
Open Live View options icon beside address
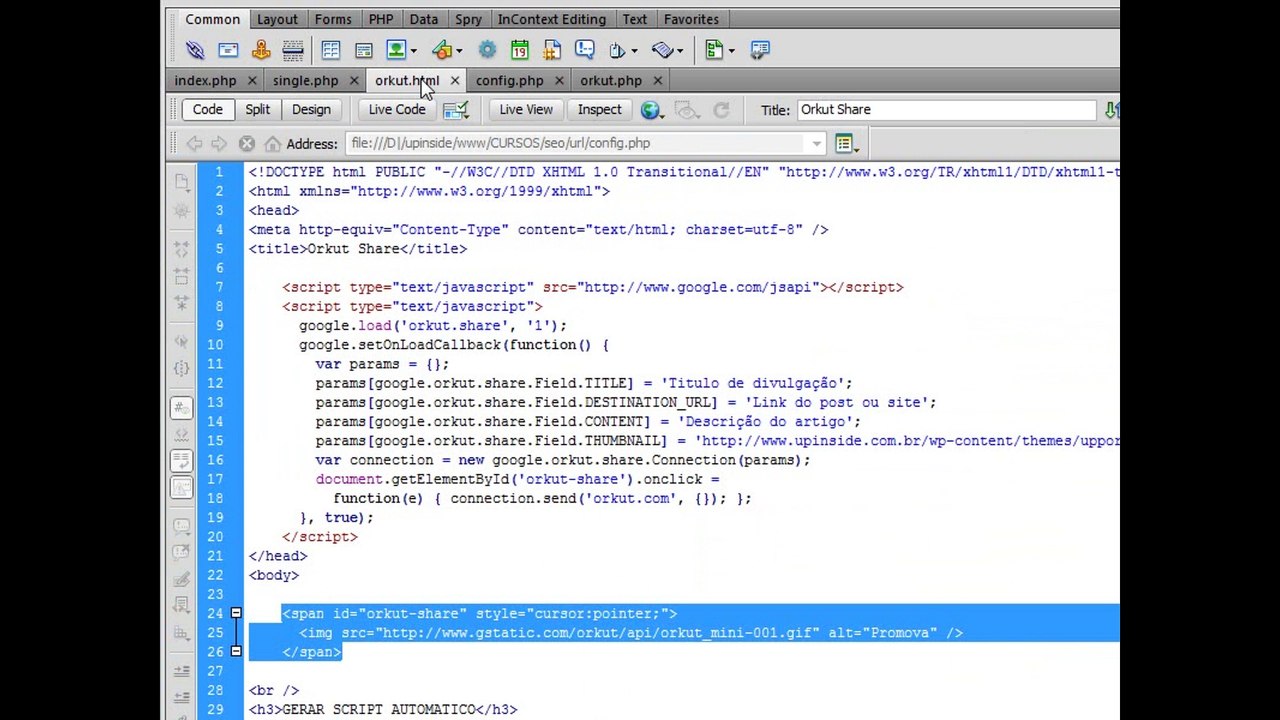845,144
